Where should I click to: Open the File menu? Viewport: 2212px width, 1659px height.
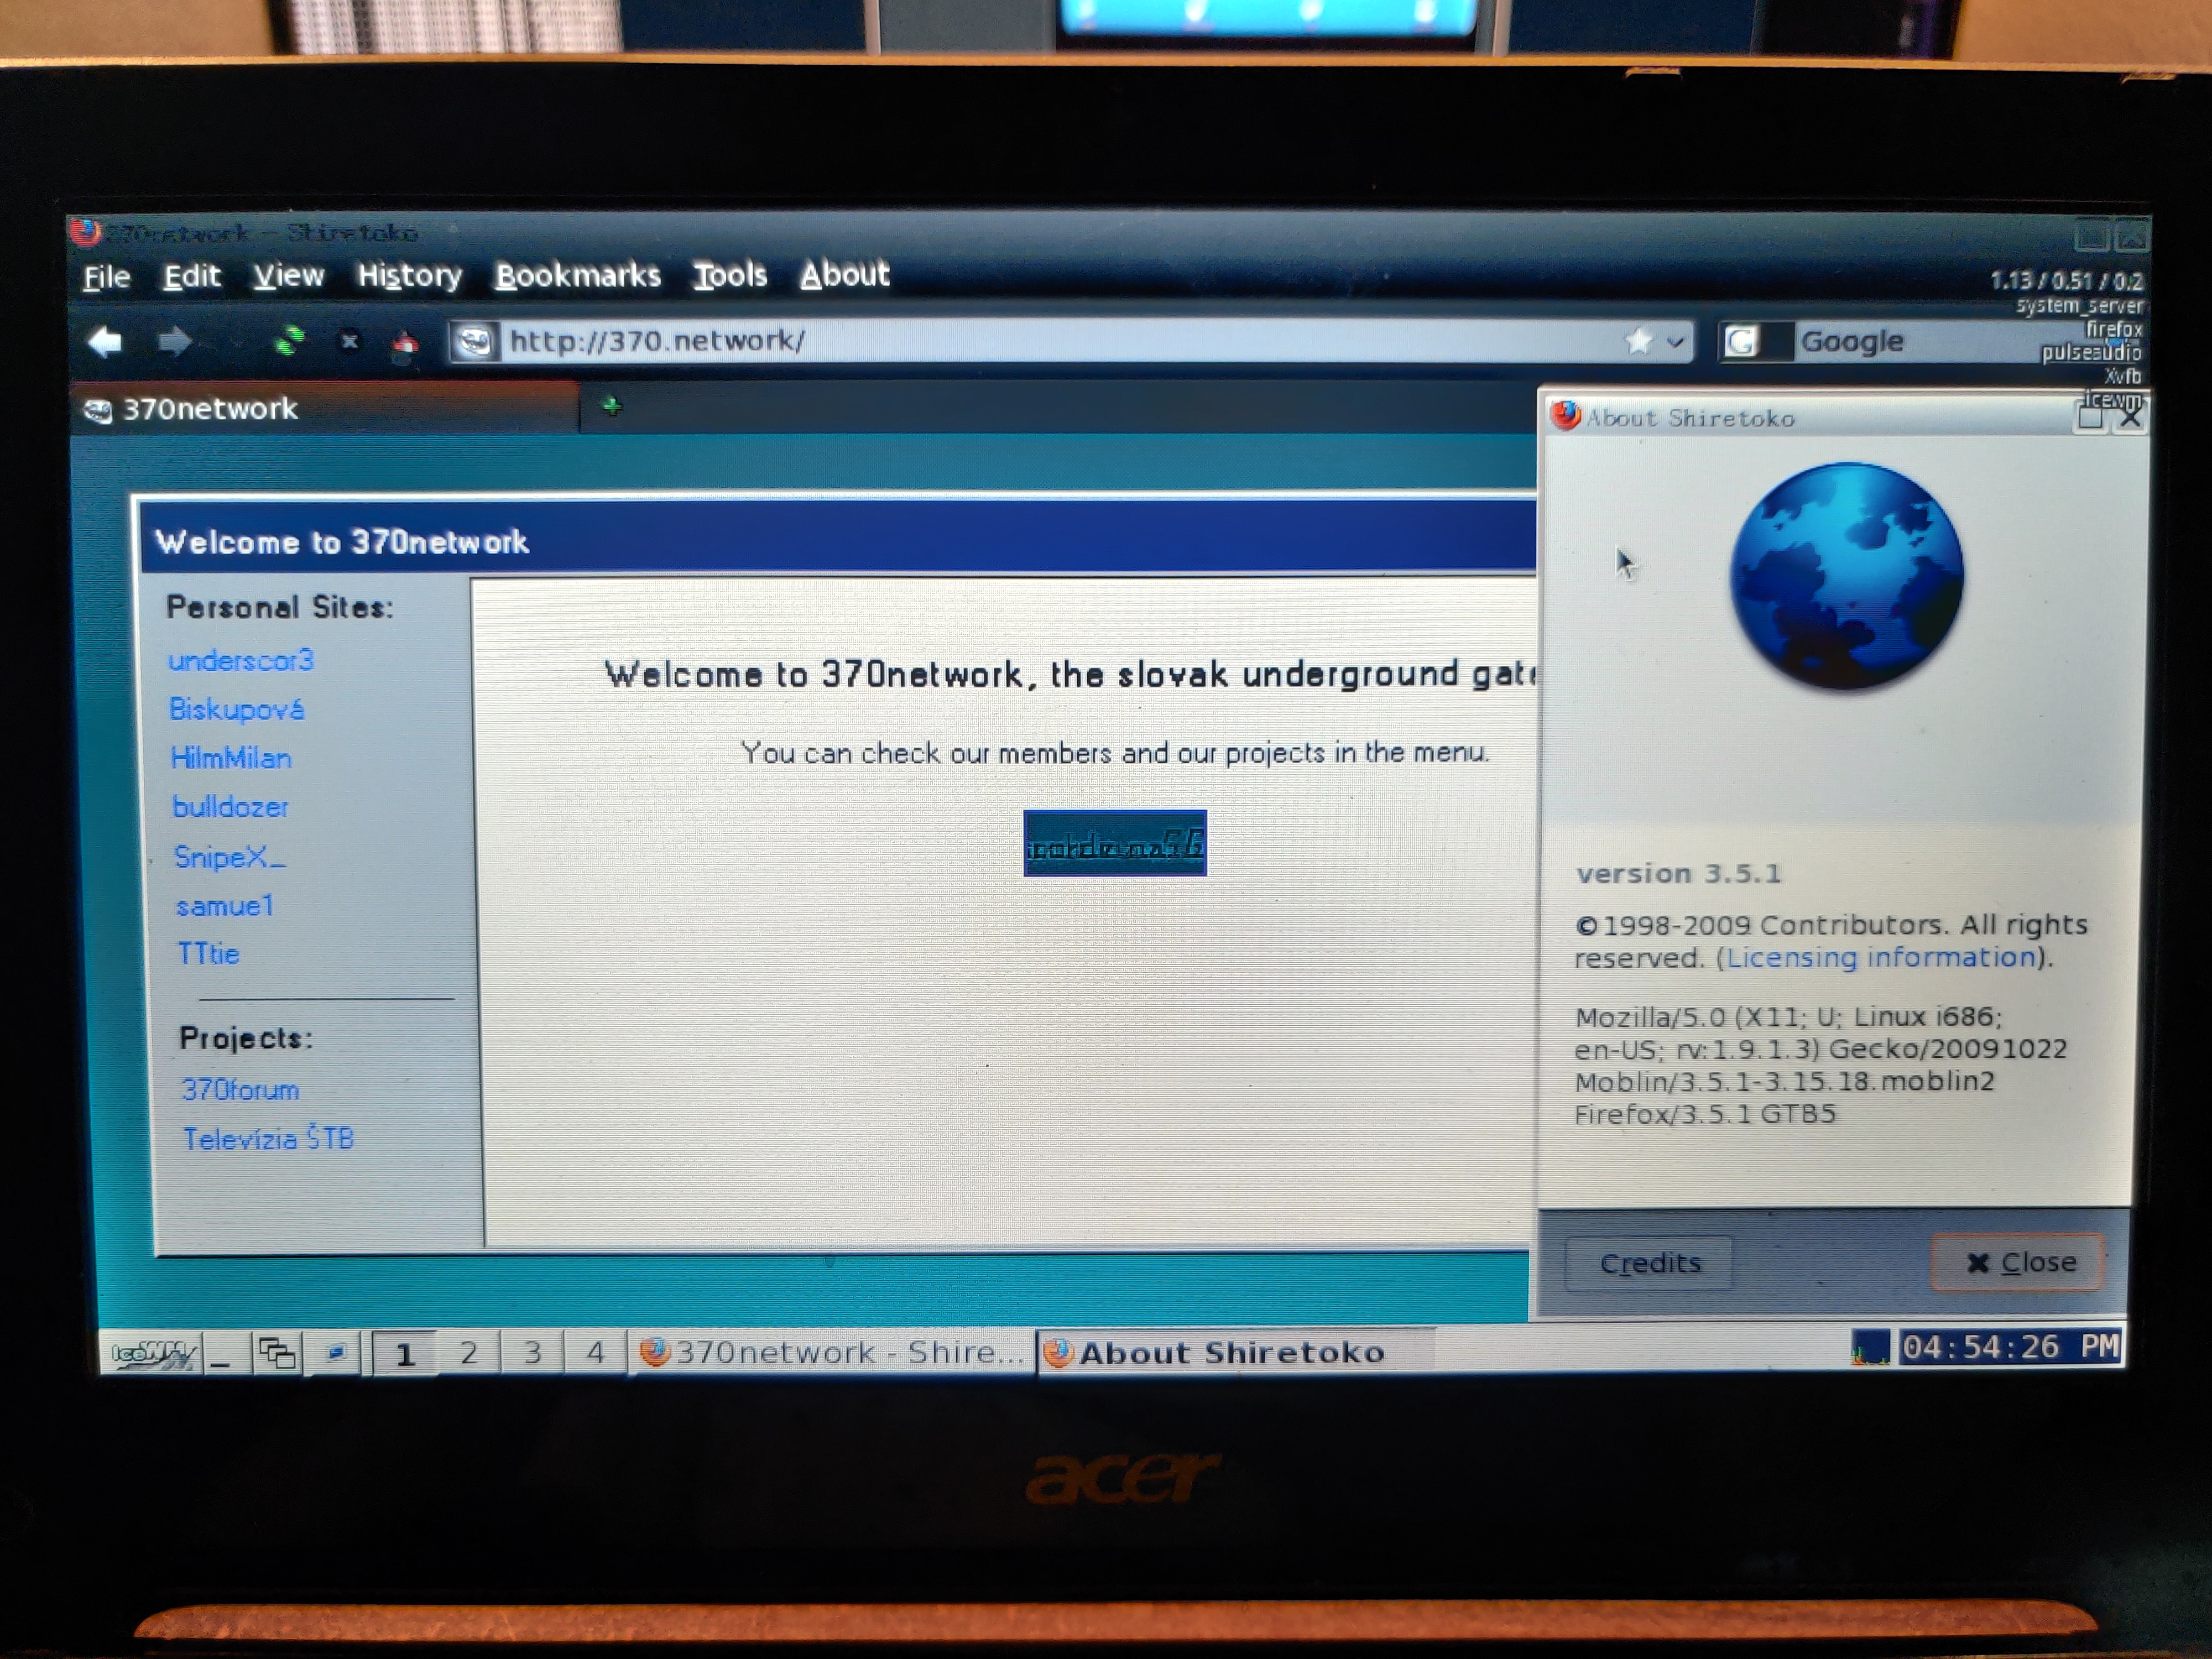pyautogui.click(x=106, y=277)
